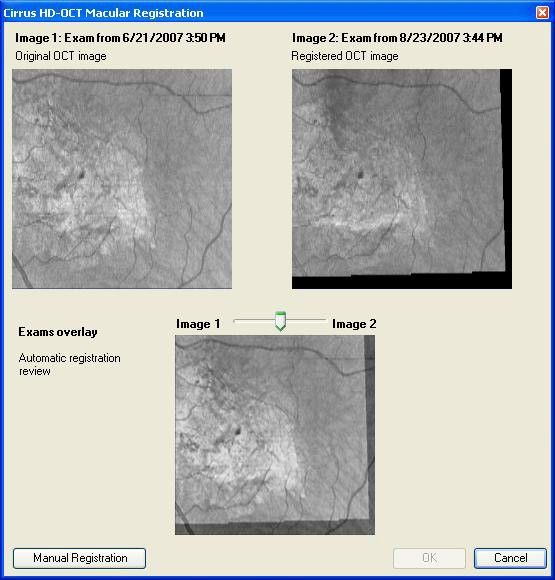Click the green overlay slider thumb
Image resolution: width=555 pixels, height=580 pixels.
click(280, 321)
